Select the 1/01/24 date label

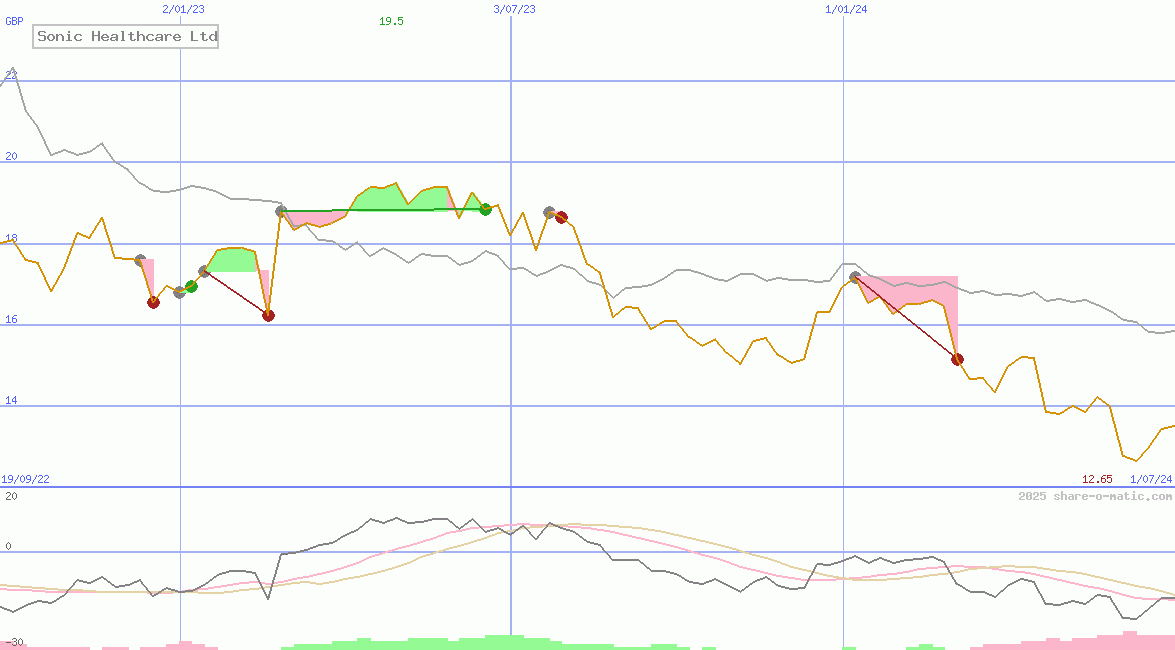click(846, 9)
